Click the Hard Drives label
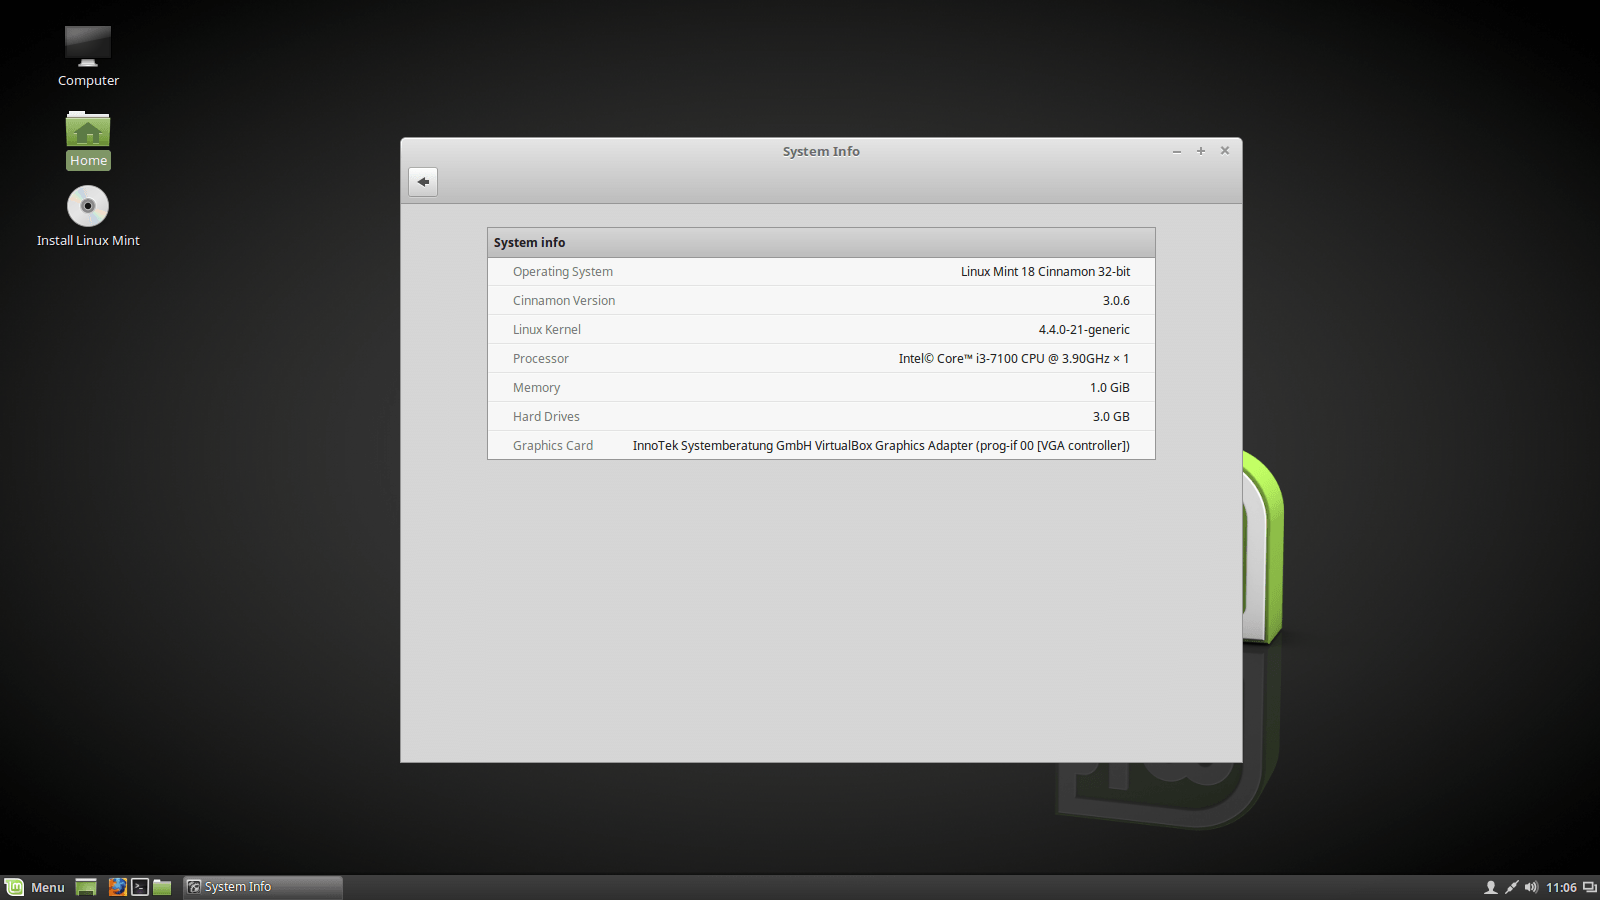The width and height of the screenshot is (1600, 900). coord(546,417)
